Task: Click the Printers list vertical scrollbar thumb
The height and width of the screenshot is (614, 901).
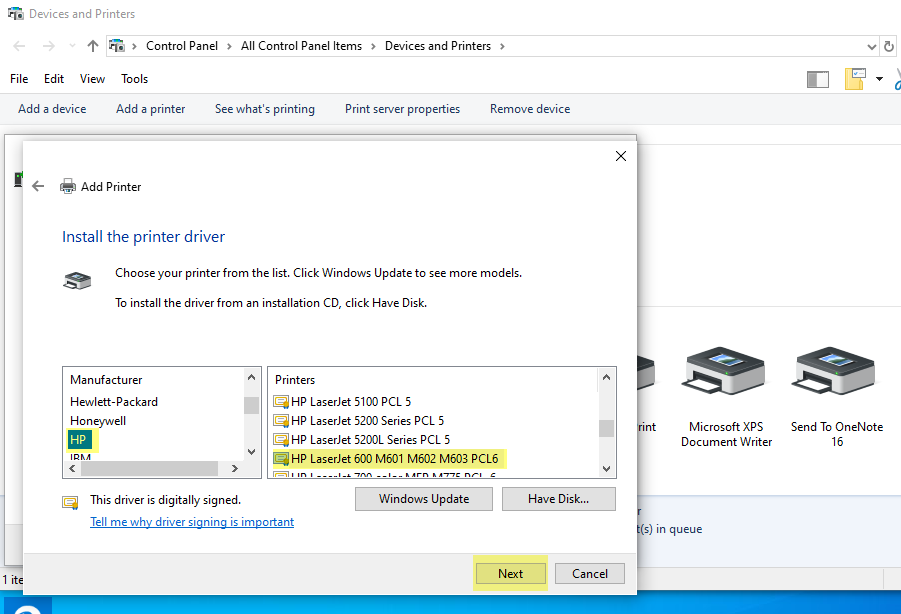Action: coord(606,428)
